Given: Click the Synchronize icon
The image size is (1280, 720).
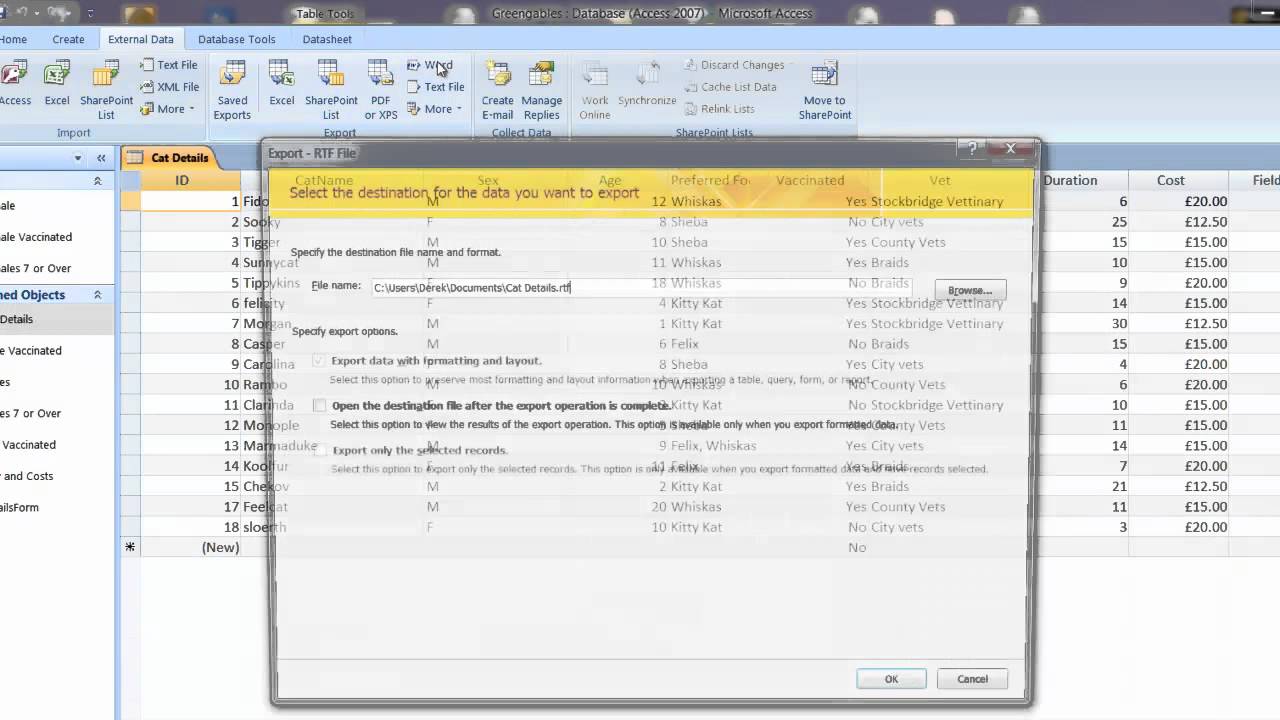Looking at the screenshot, I should [x=647, y=85].
